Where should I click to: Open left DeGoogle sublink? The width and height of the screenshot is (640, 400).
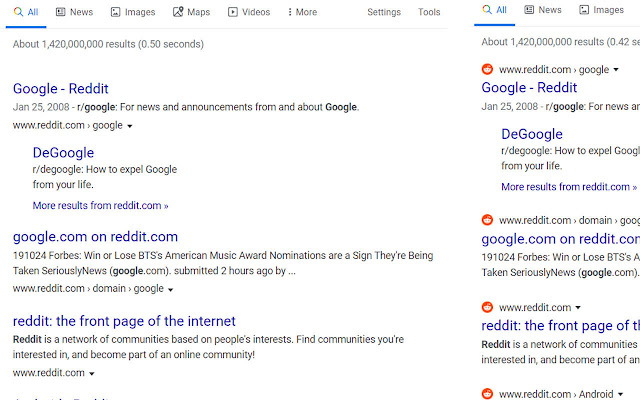(63, 153)
